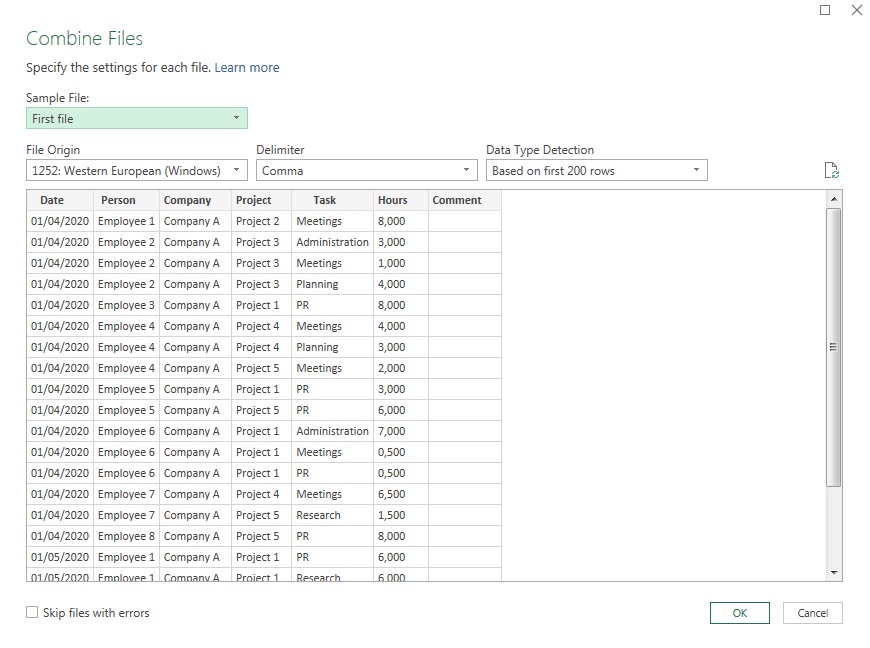Screen dimensions: 870x648
Task: Click the preview scrollbar thumb
Action: tap(833, 345)
